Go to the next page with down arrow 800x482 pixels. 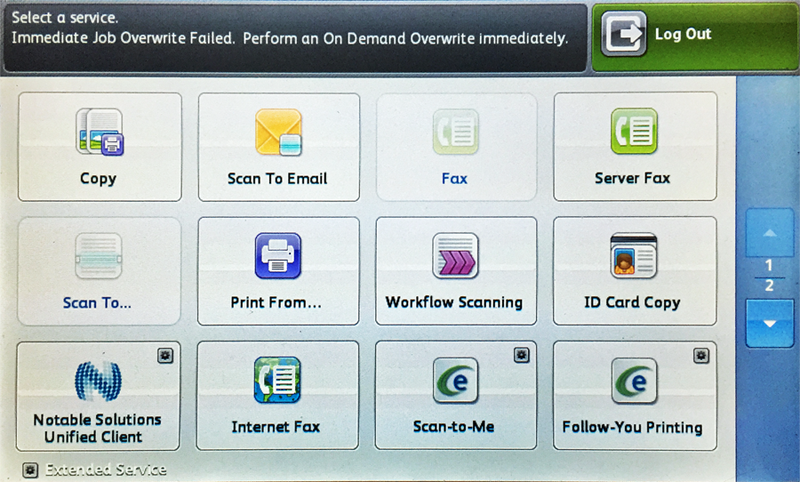[x=769, y=324]
